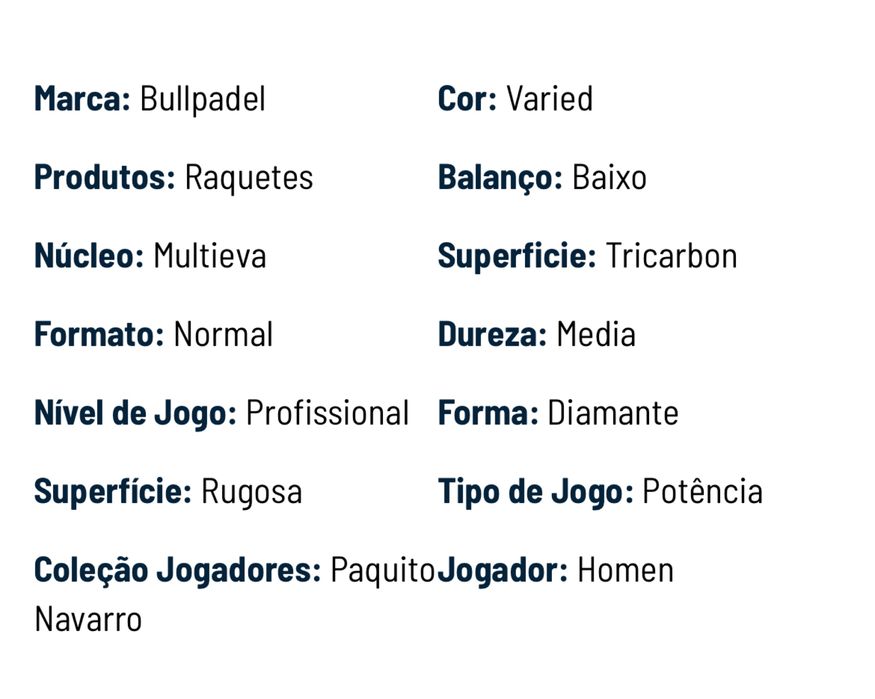Click the Potência game type value
The image size is (875, 699).
[x=702, y=492]
